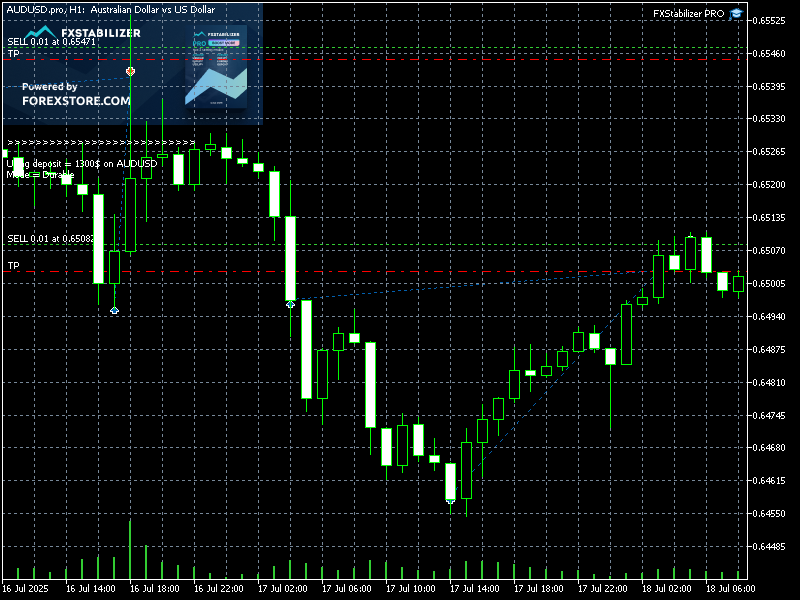
Task: Select the SELL 0.01 at 0.65083 order label
Action: coord(51,238)
